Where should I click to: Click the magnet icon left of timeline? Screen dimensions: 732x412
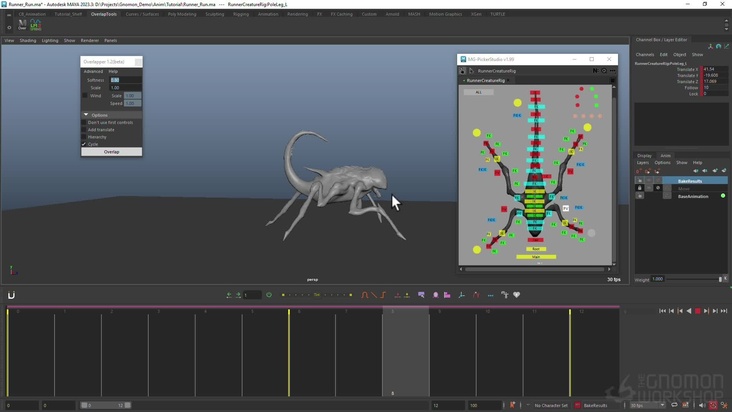click(12, 295)
